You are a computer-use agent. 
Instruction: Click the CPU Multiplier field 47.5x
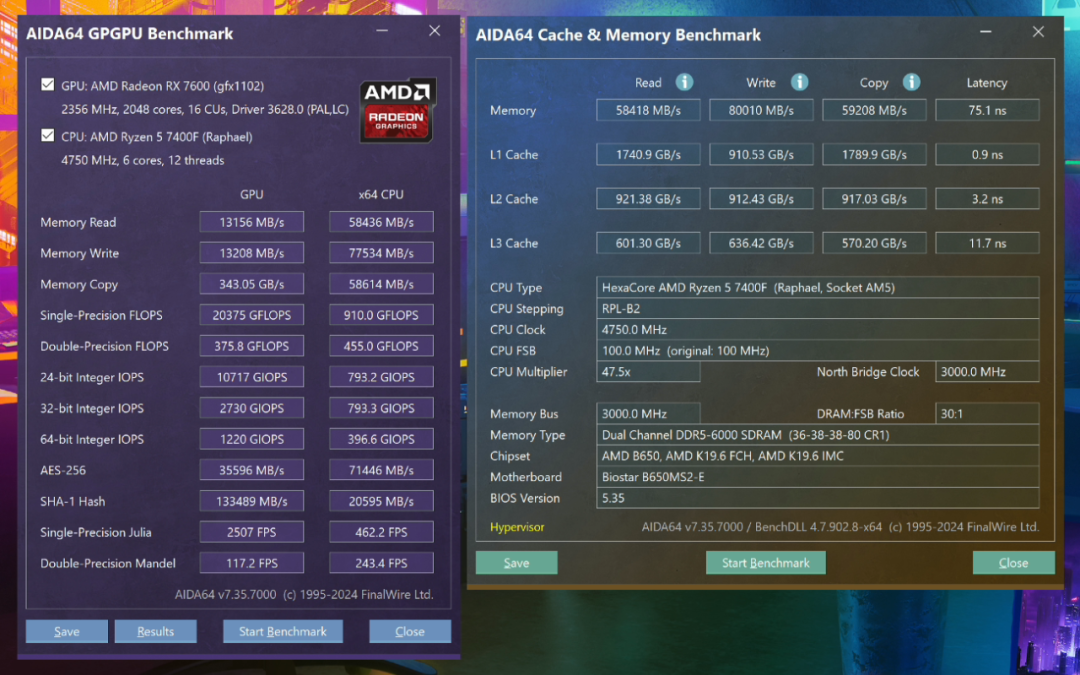point(648,371)
